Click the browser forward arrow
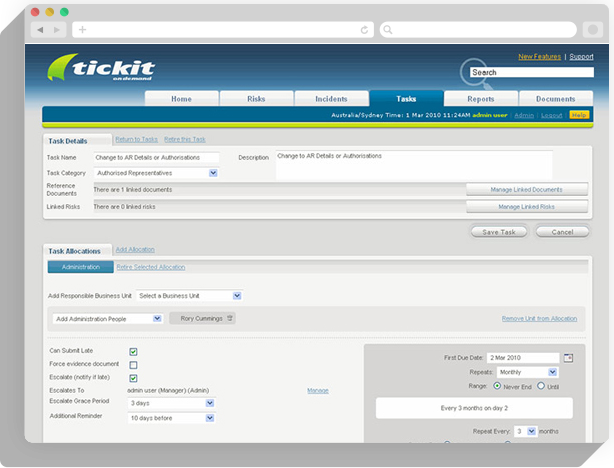This screenshot has width=614, height=468. pos(56,30)
